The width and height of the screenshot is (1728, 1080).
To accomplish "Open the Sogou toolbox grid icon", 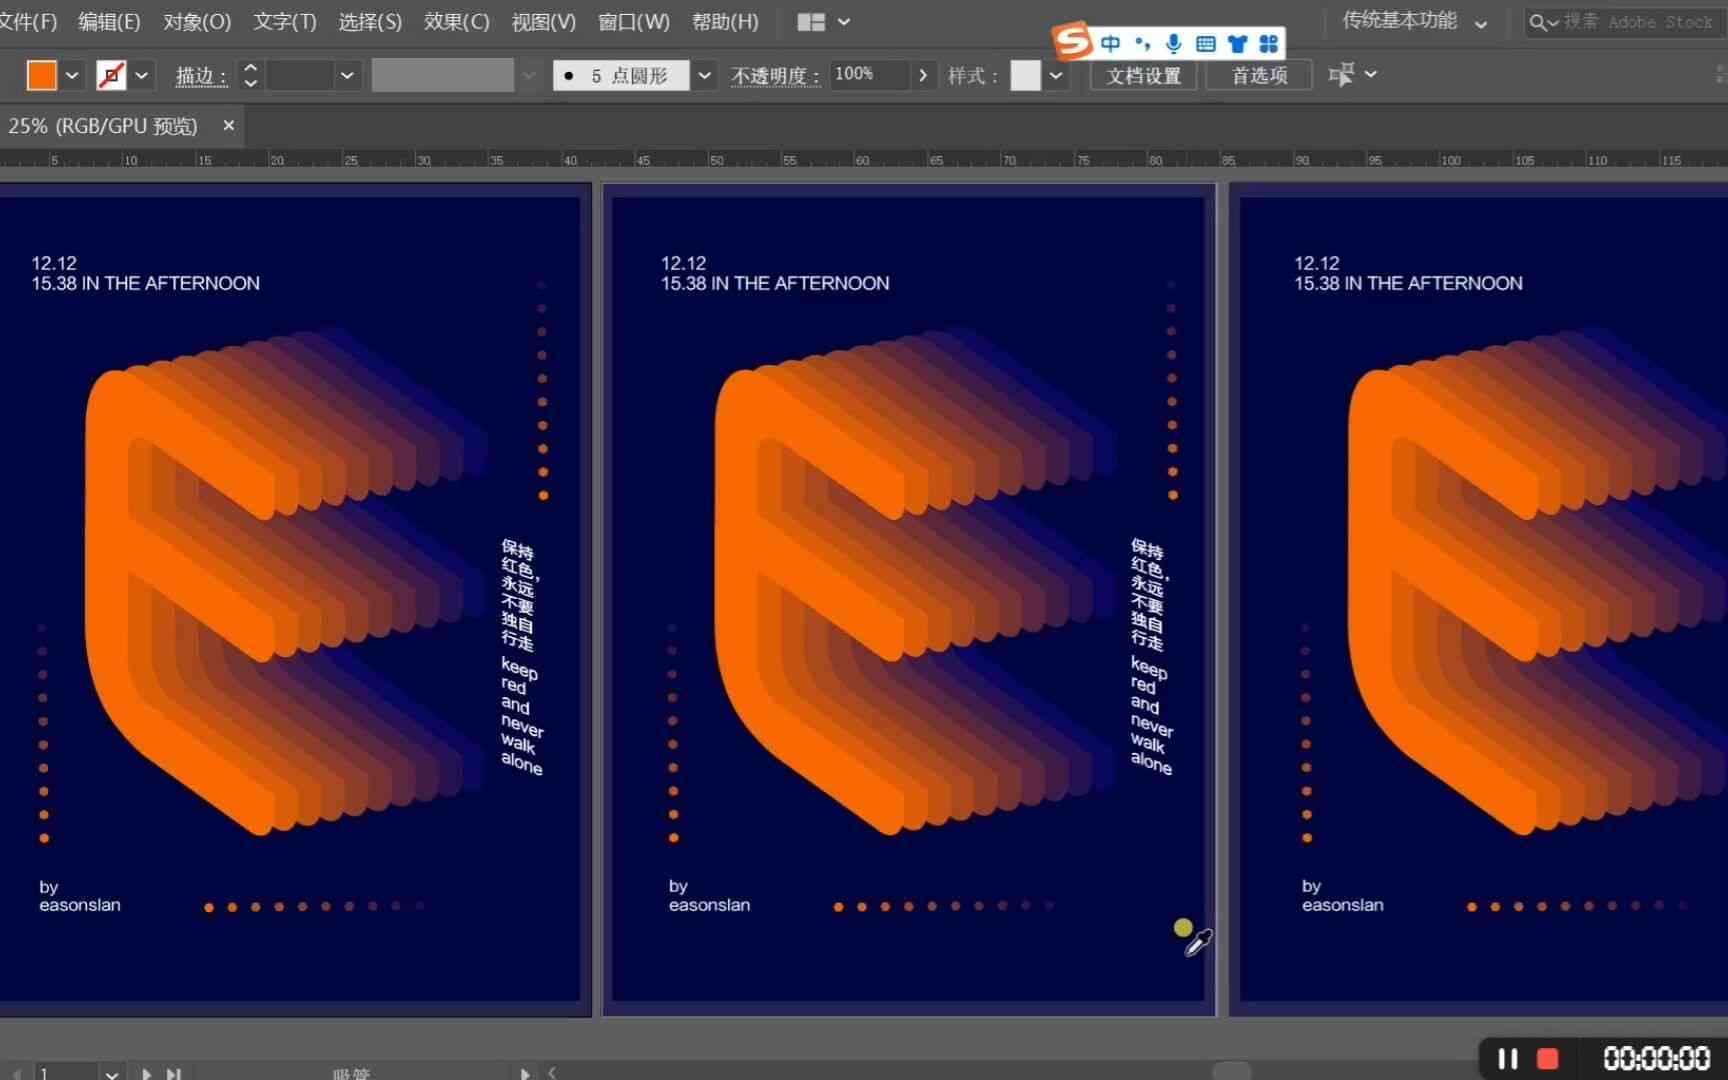I will (x=1269, y=43).
